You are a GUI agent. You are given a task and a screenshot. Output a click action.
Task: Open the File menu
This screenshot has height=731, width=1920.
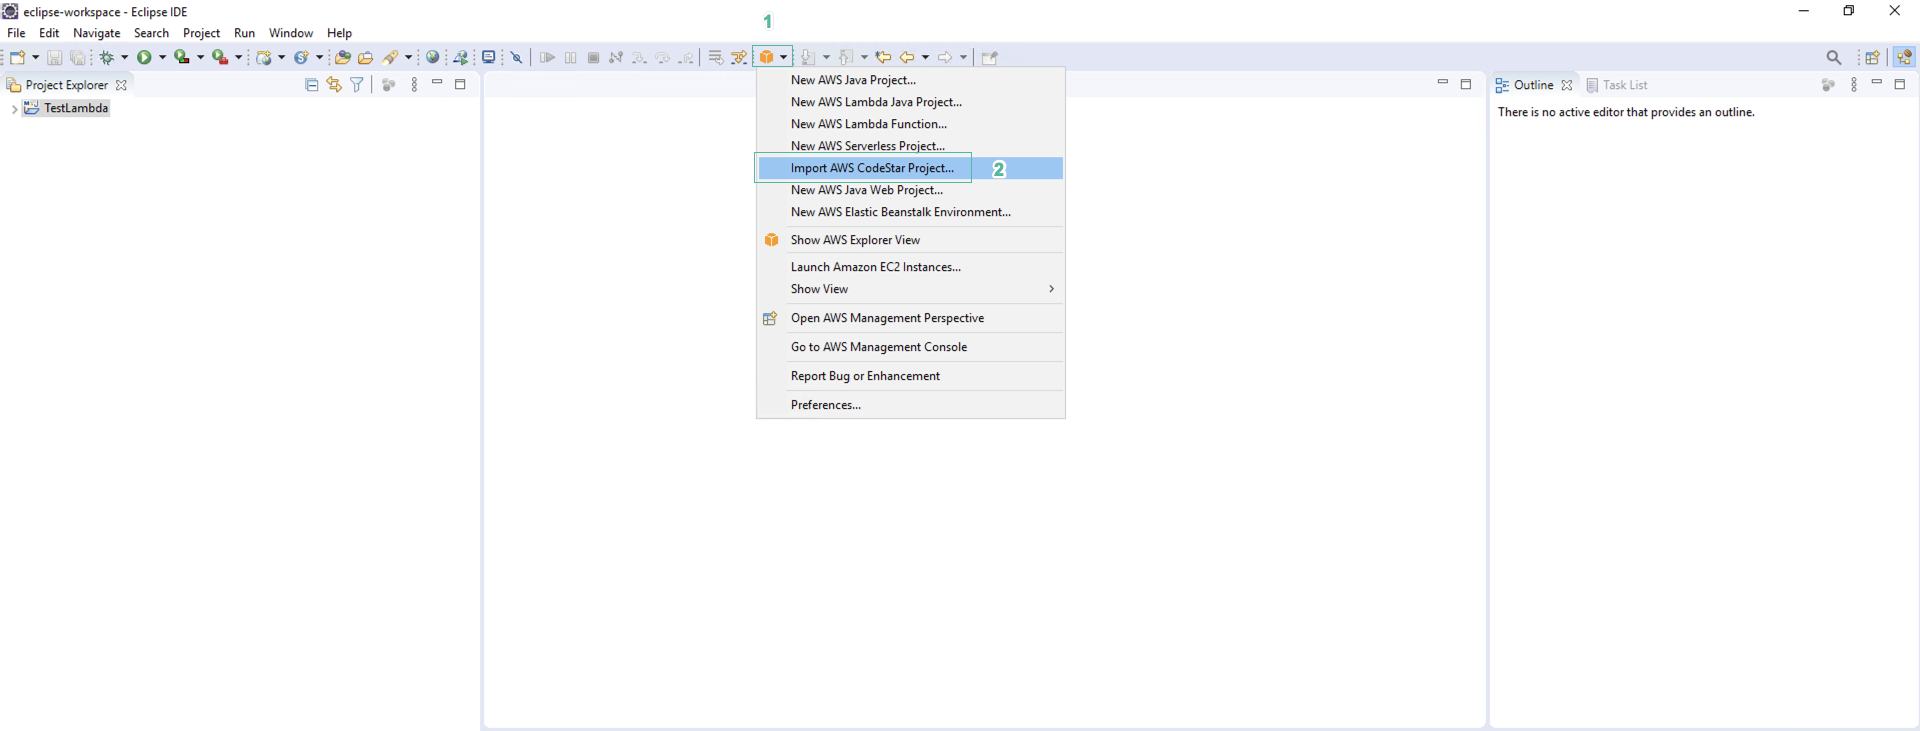point(16,33)
